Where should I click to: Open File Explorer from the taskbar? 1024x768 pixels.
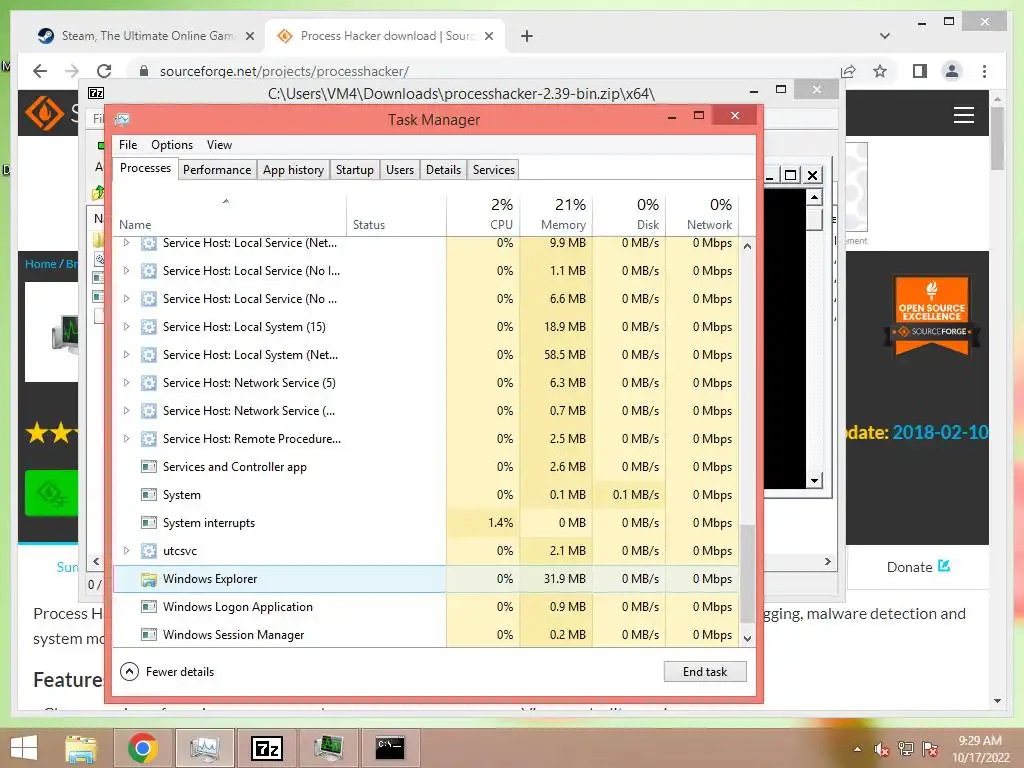click(x=81, y=748)
